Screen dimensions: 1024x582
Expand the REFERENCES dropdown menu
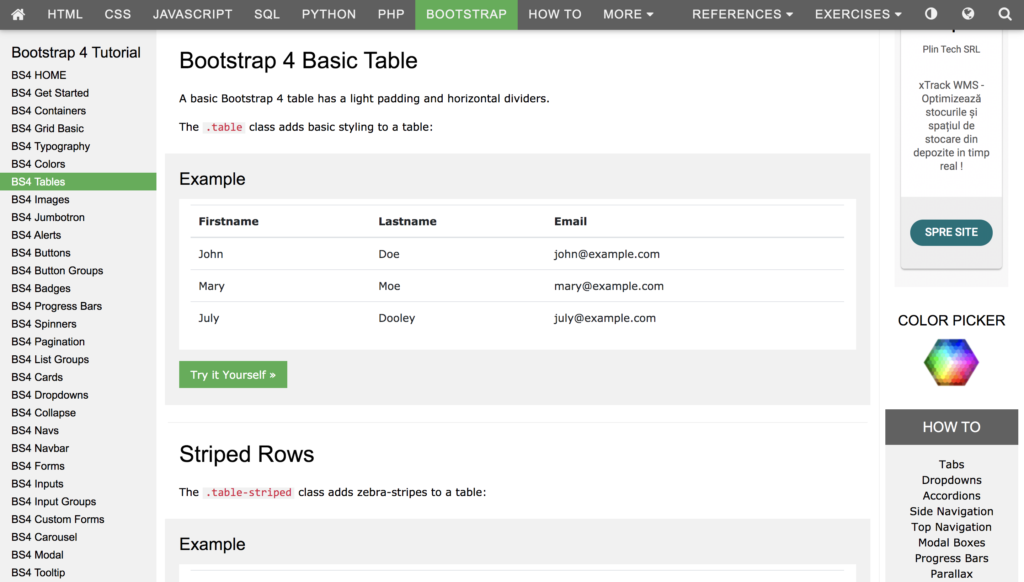tap(742, 14)
